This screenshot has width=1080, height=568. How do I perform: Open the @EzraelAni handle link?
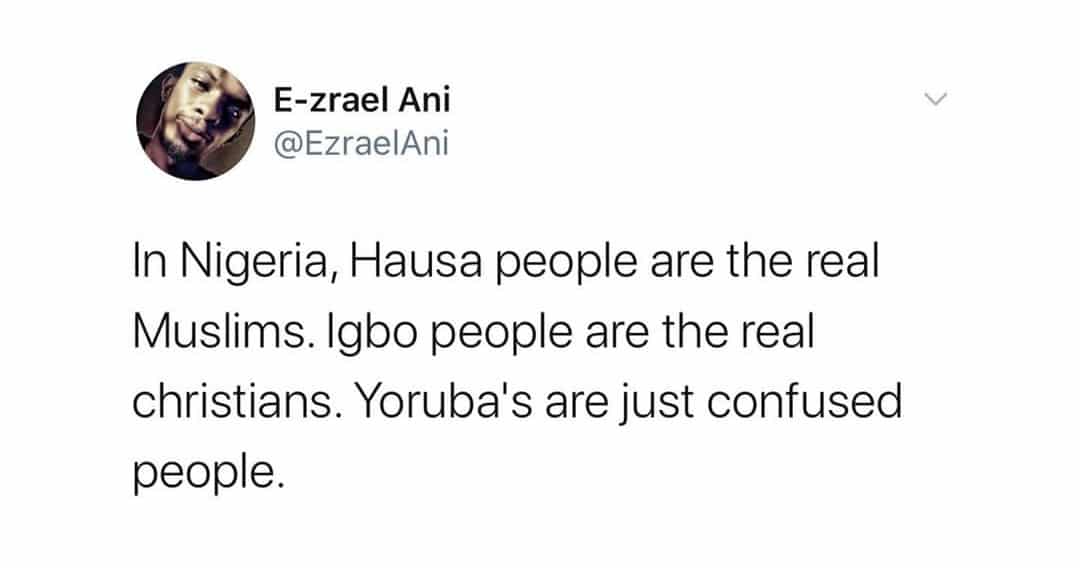(x=362, y=144)
